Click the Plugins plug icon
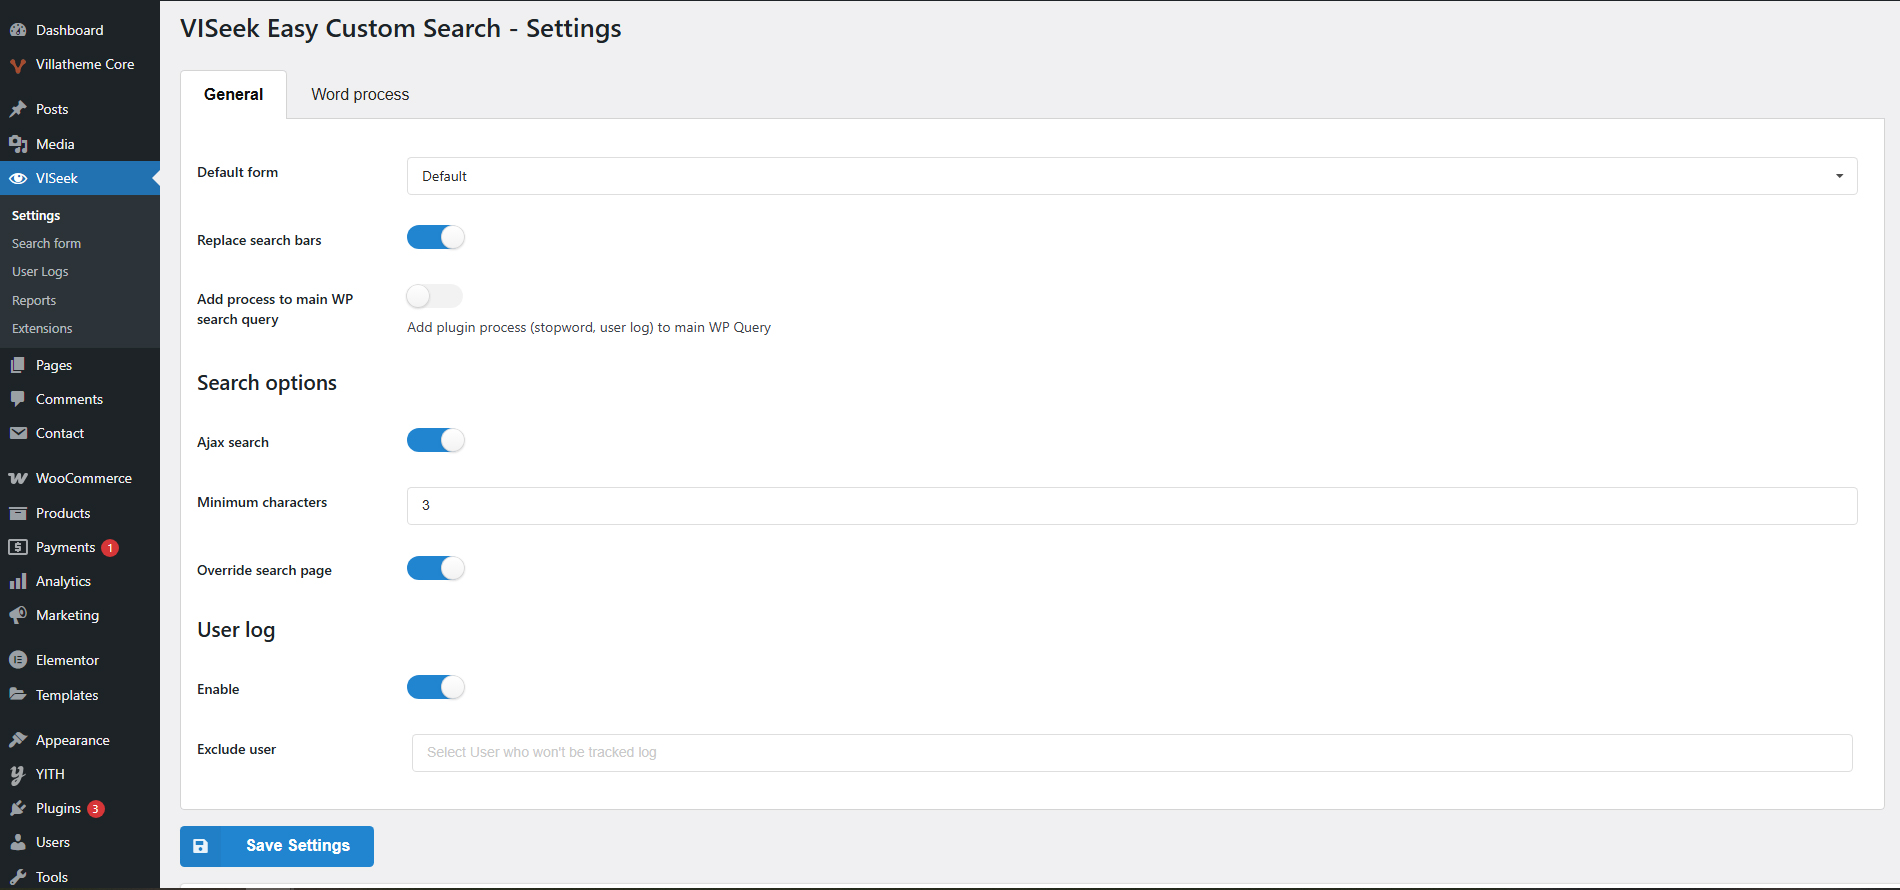This screenshot has height=890, width=1900. tap(18, 808)
